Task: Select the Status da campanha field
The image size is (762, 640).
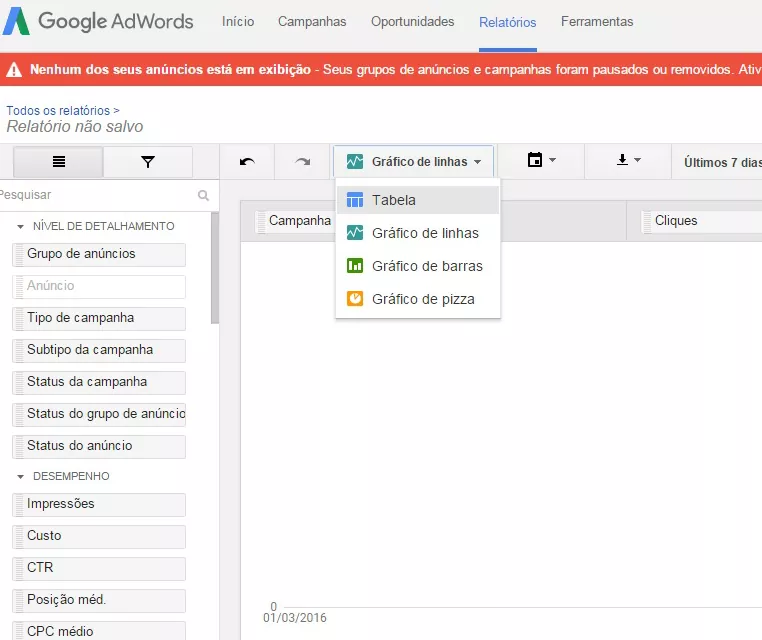Action: click(99, 382)
